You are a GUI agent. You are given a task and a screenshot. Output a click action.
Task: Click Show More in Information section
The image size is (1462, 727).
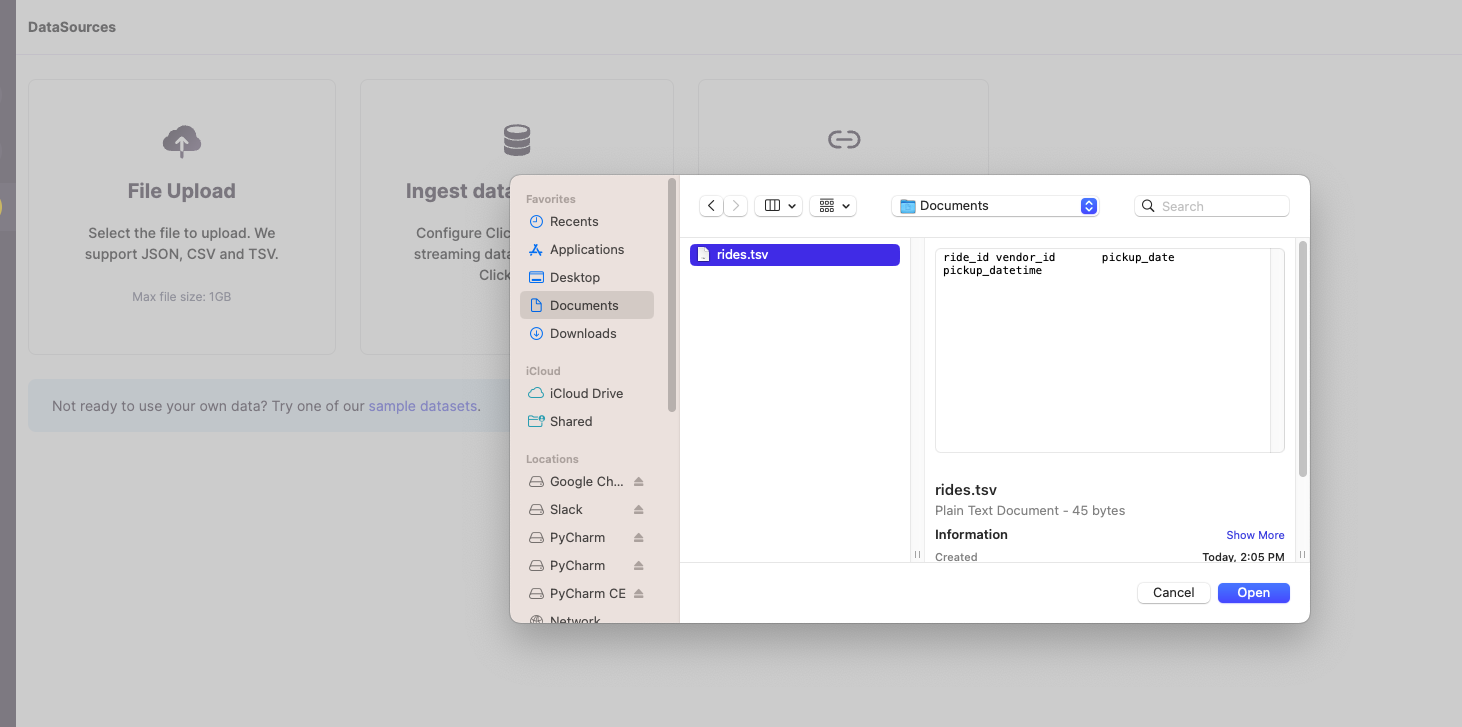(1255, 535)
